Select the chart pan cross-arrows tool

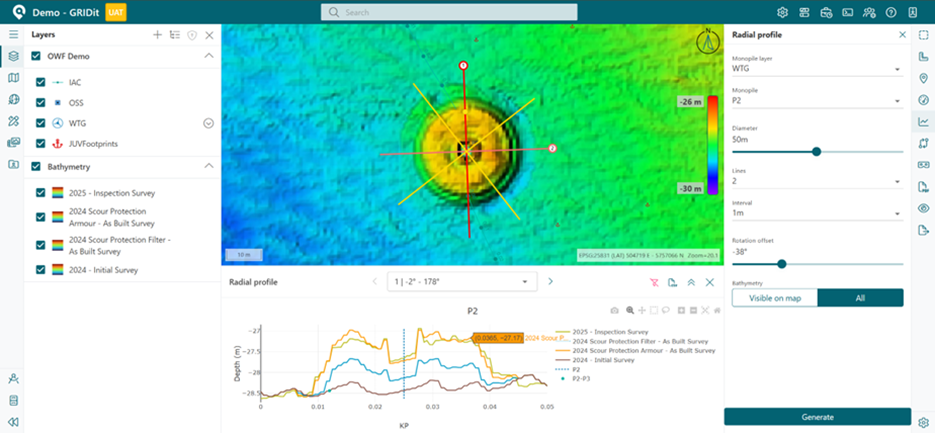(x=642, y=310)
